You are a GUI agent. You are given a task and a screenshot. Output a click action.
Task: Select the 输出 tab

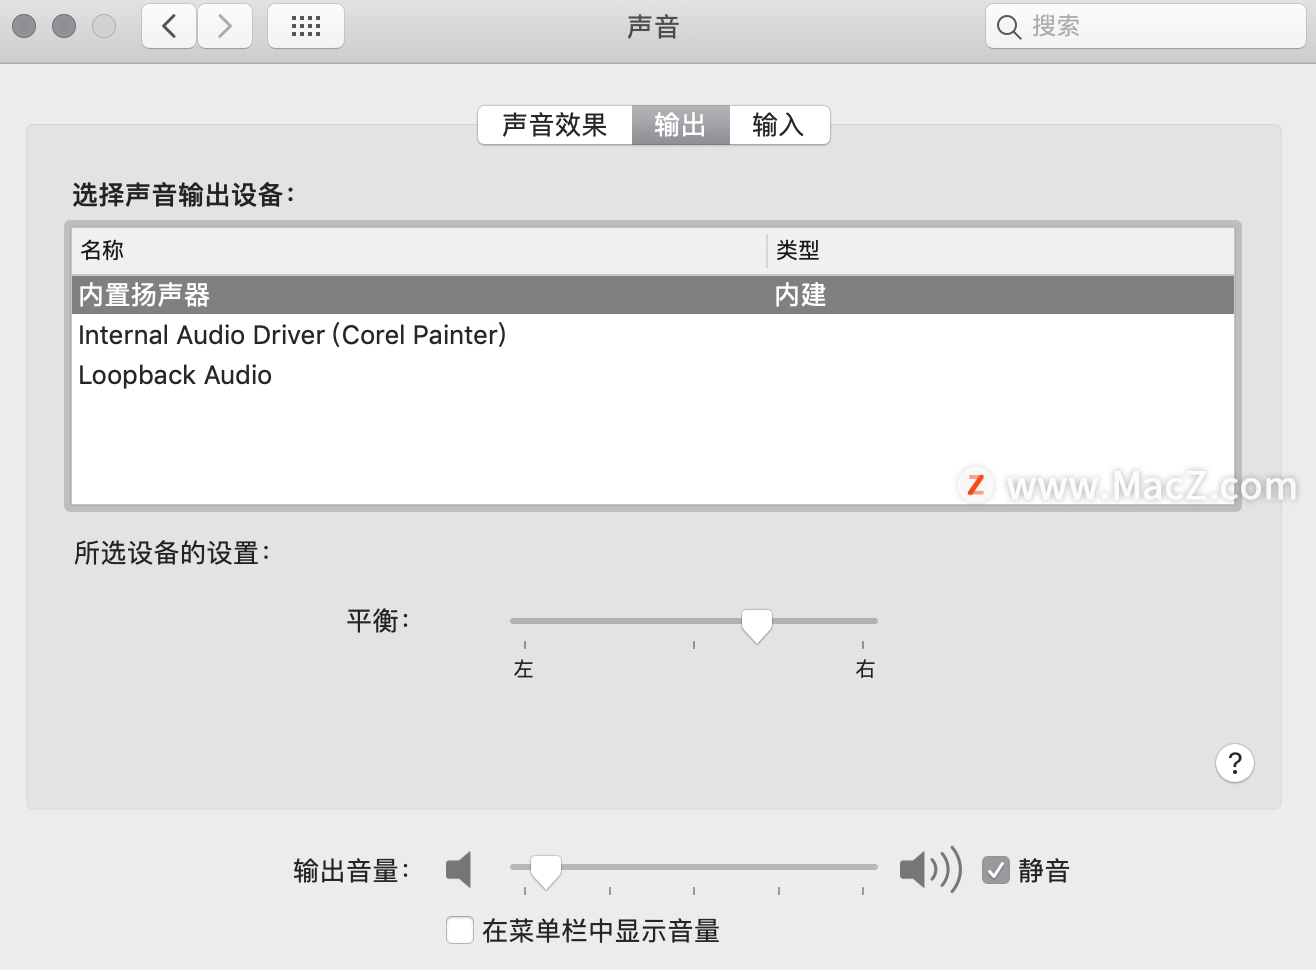coord(681,125)
